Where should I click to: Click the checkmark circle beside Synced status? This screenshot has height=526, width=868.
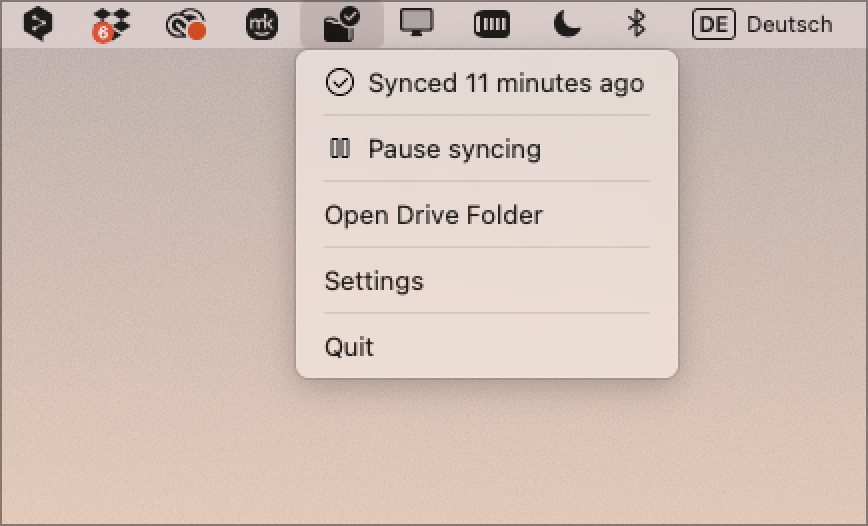click(340, 83)
